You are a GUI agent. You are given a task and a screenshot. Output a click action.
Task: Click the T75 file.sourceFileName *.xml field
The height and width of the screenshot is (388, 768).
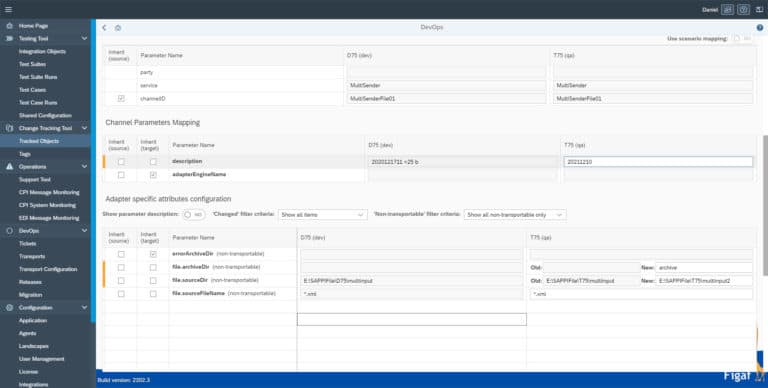641,294
